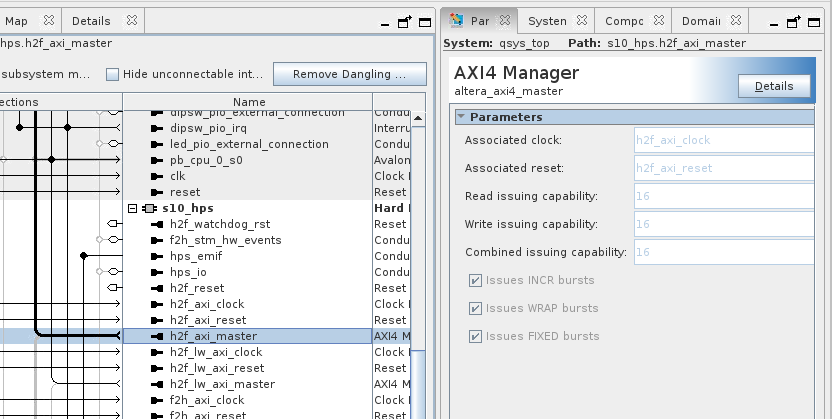The width and height of the screenshot is (832, 419).
Task: Click Parameters tab icon
Action: 457,20
